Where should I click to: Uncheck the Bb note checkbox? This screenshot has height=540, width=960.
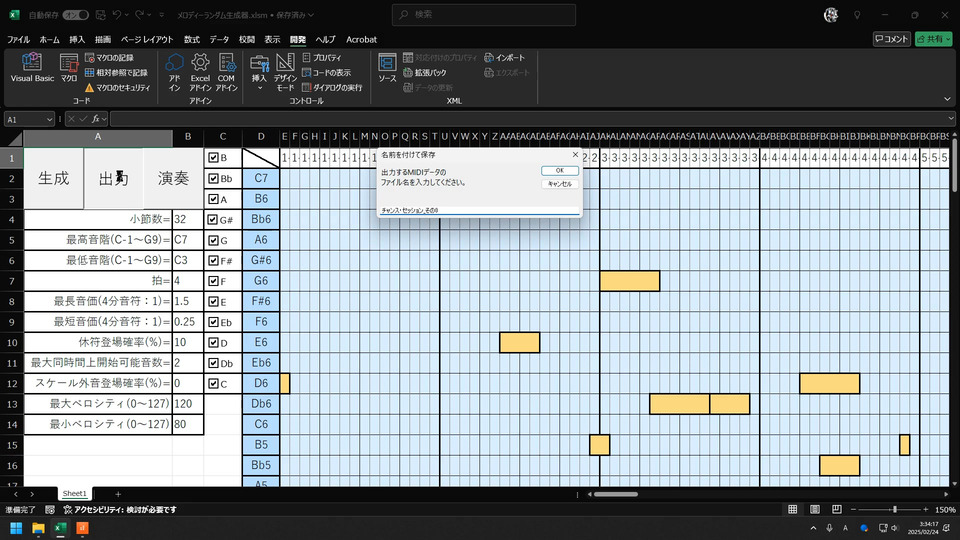213,179
